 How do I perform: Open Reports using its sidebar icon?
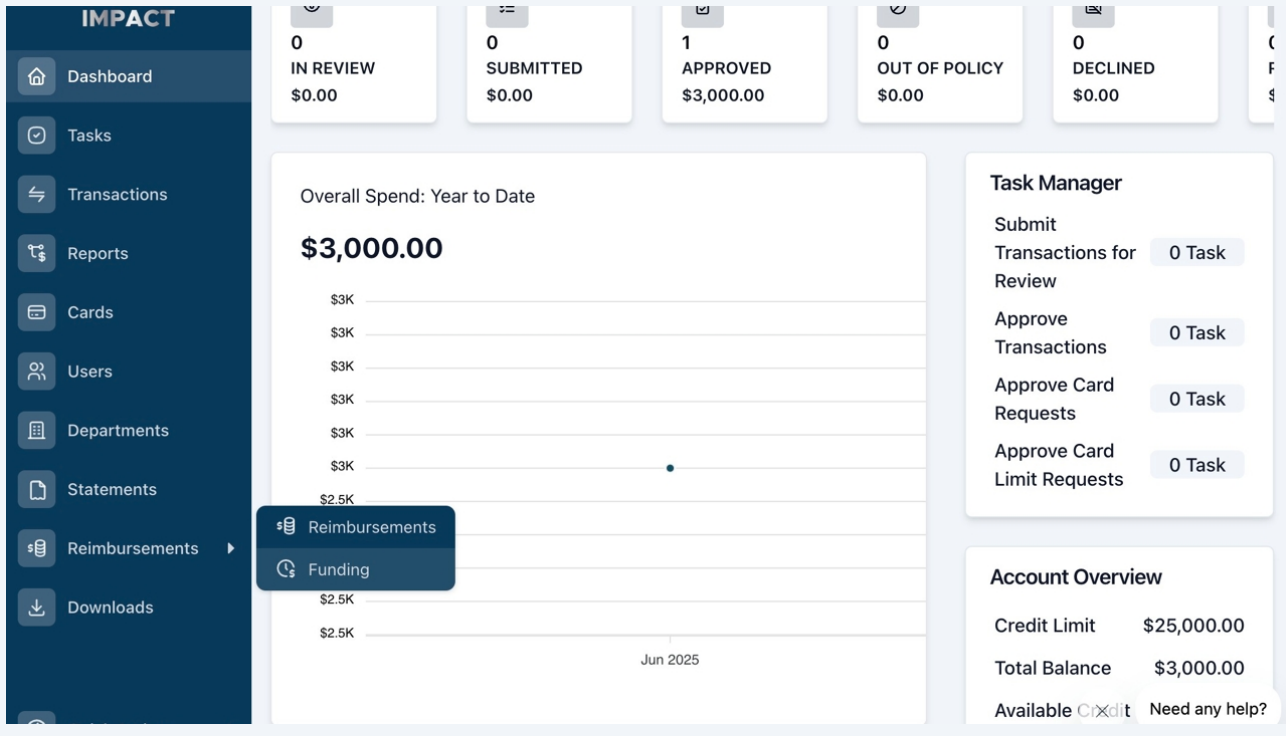click(x=37, y=253)
